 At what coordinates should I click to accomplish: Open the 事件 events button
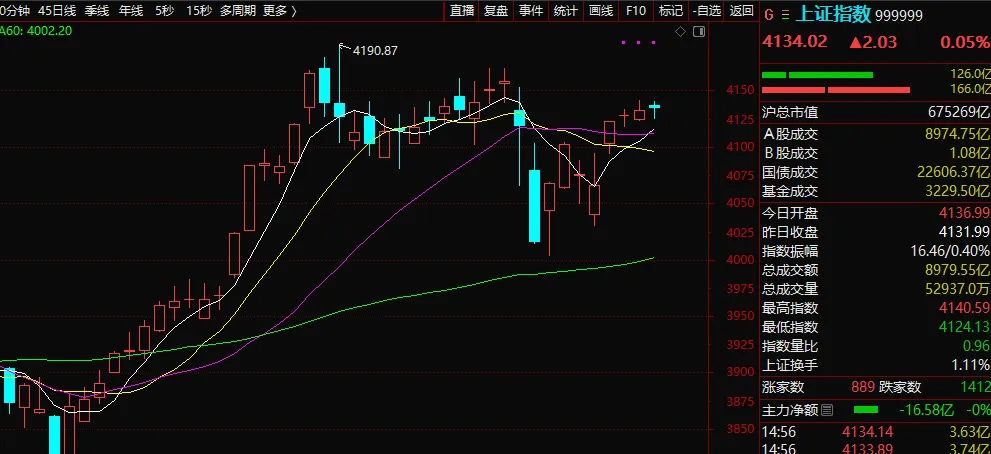pyautogui.click(x=531, y=11)
